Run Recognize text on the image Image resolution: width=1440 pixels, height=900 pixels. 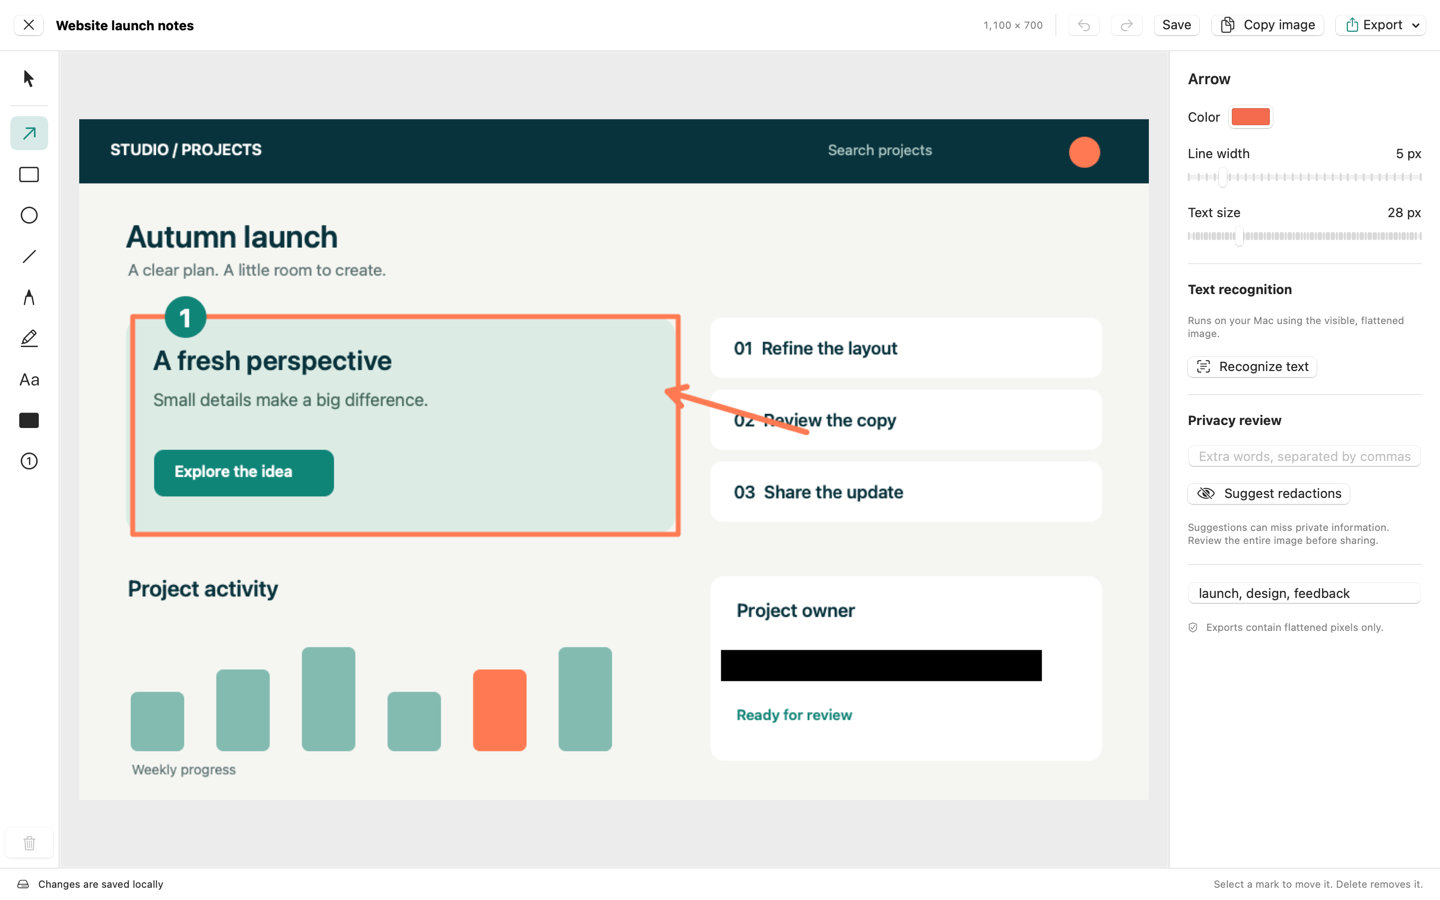[1252, 367]
